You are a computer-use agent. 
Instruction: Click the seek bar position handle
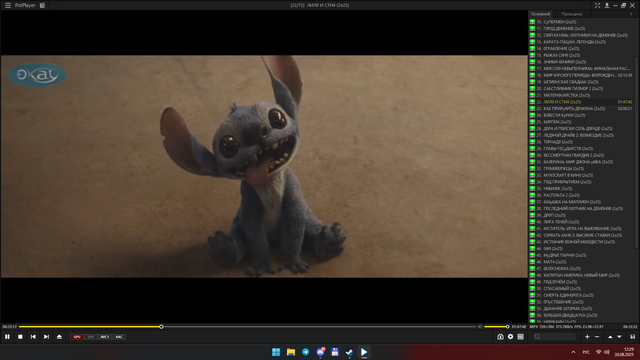(x=161, y=327)
